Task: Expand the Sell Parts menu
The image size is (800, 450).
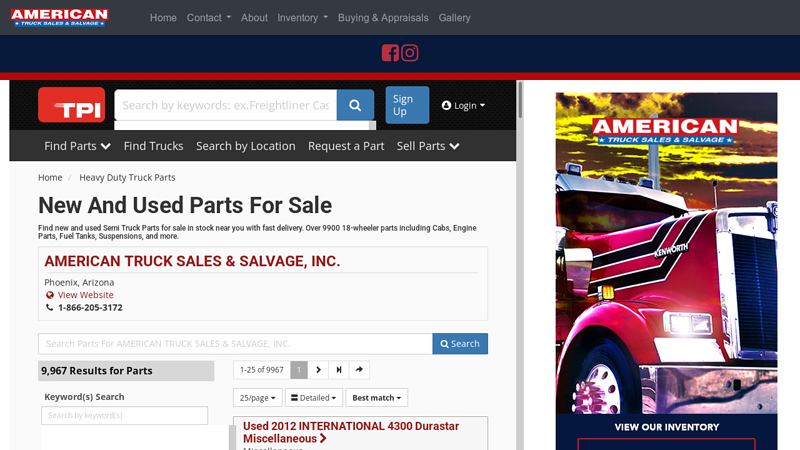Action: tap(428, 146)
